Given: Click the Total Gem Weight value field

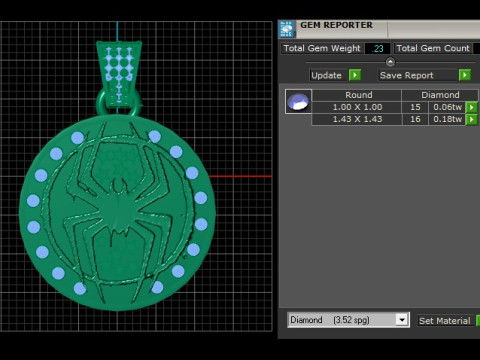Looking at the screenshot, I should coord(377,49).
